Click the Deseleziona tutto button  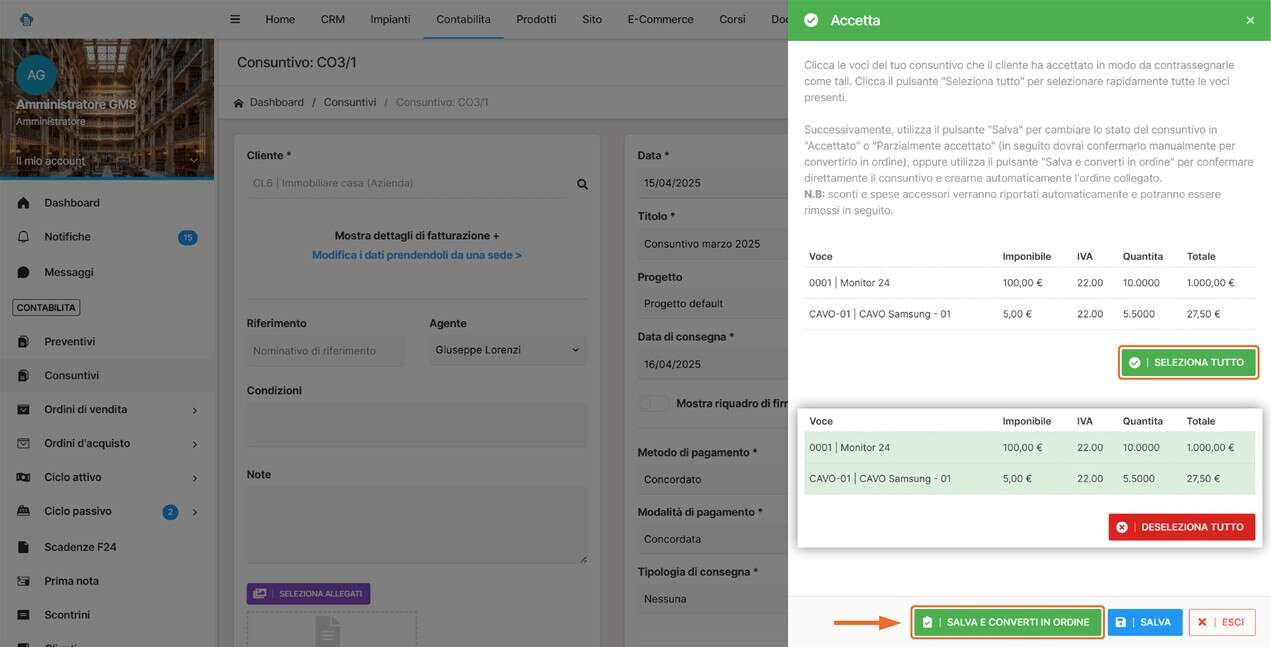[1182, 527]
